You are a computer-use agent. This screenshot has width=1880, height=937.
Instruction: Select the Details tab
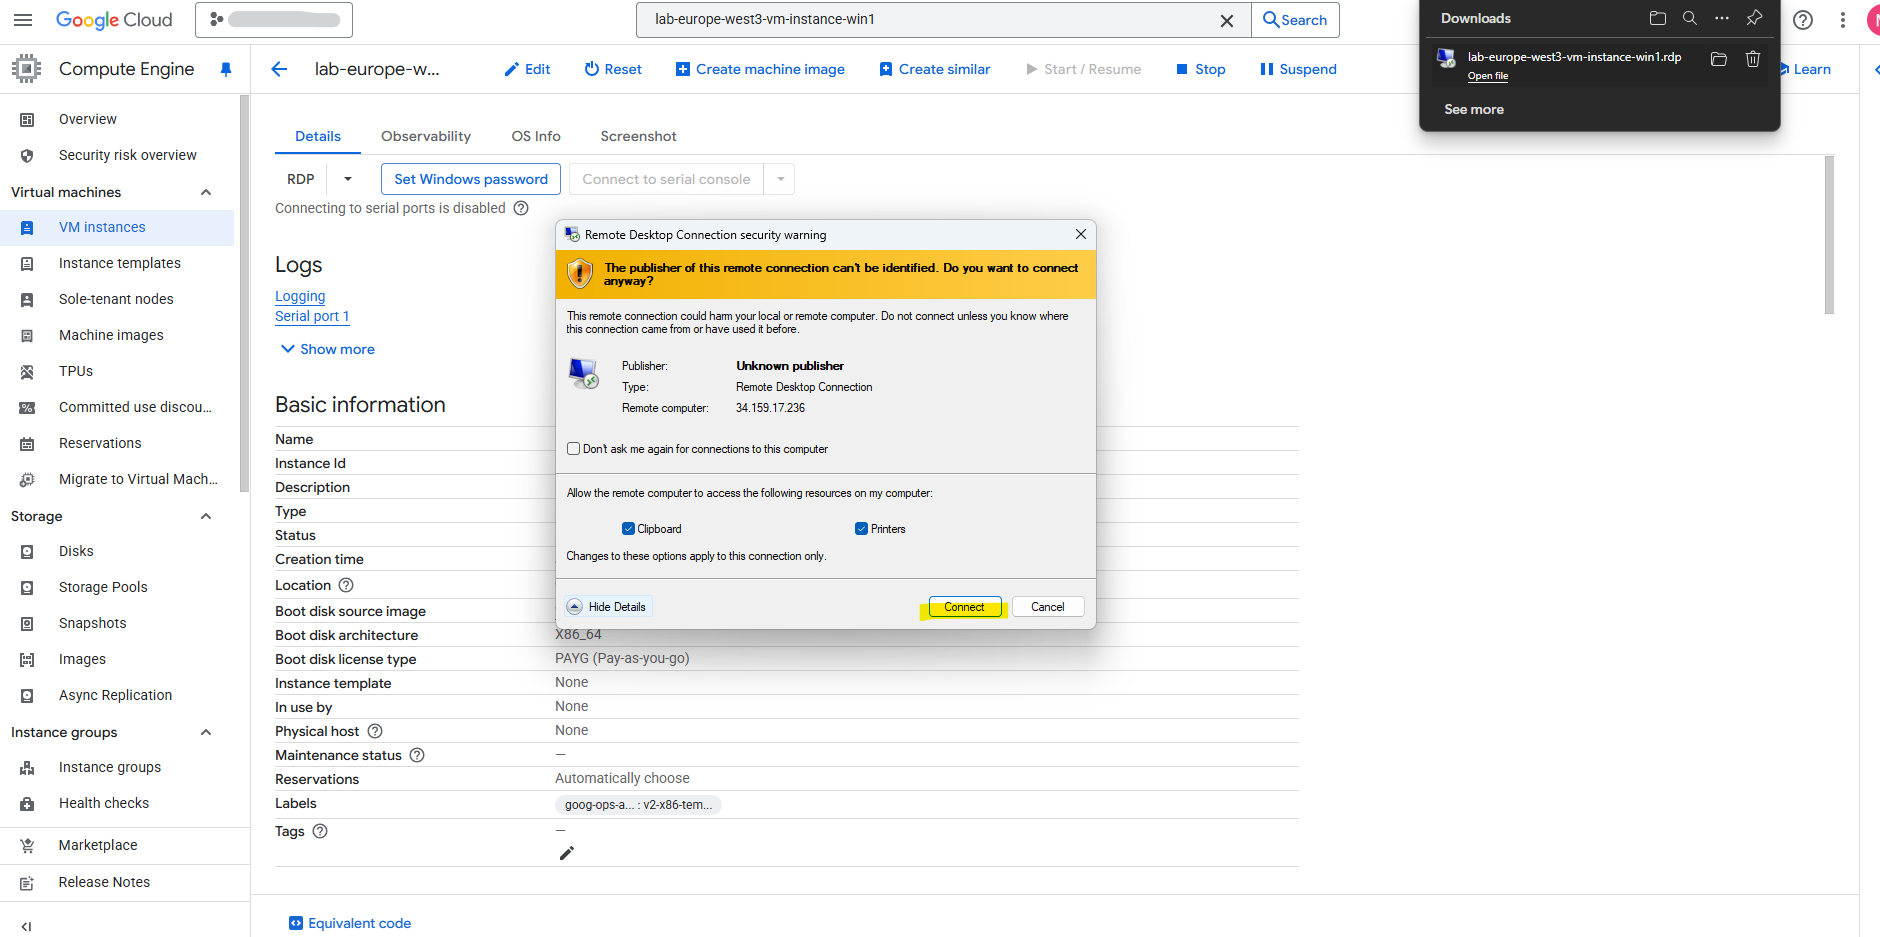click(318, 136)
